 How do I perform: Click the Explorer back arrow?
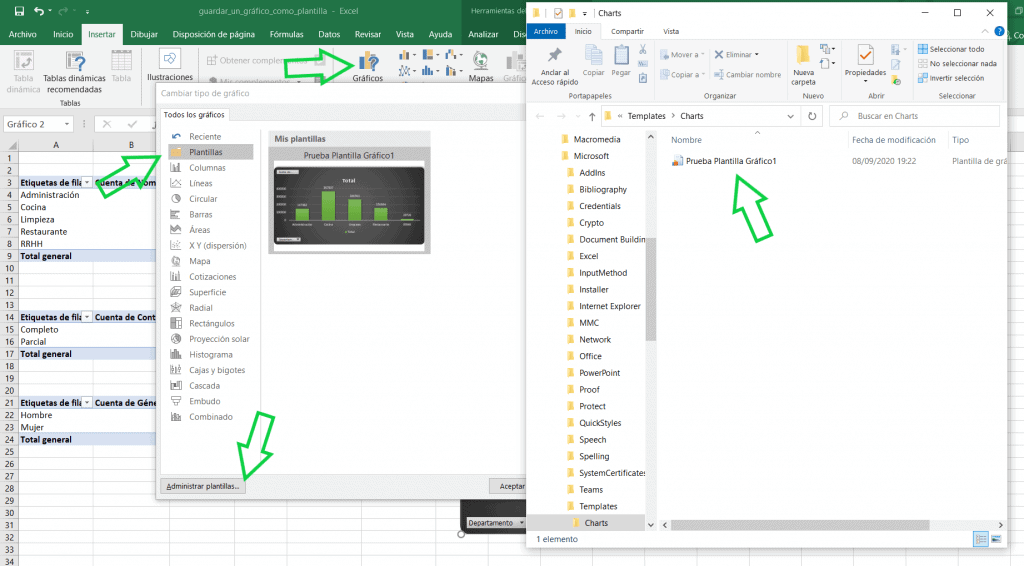[x=540, y=116]
